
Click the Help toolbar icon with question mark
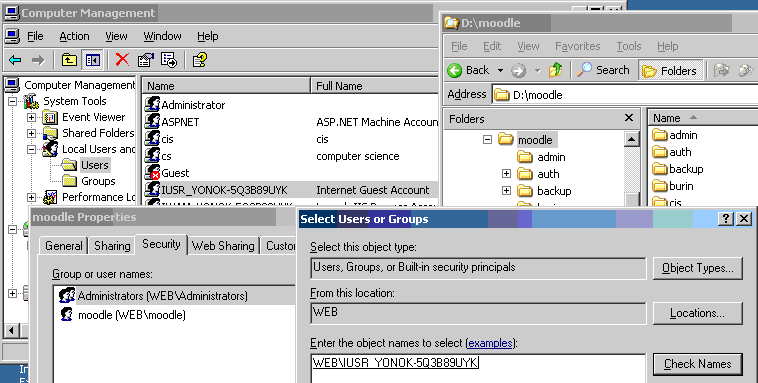click(x=200, y=60)
